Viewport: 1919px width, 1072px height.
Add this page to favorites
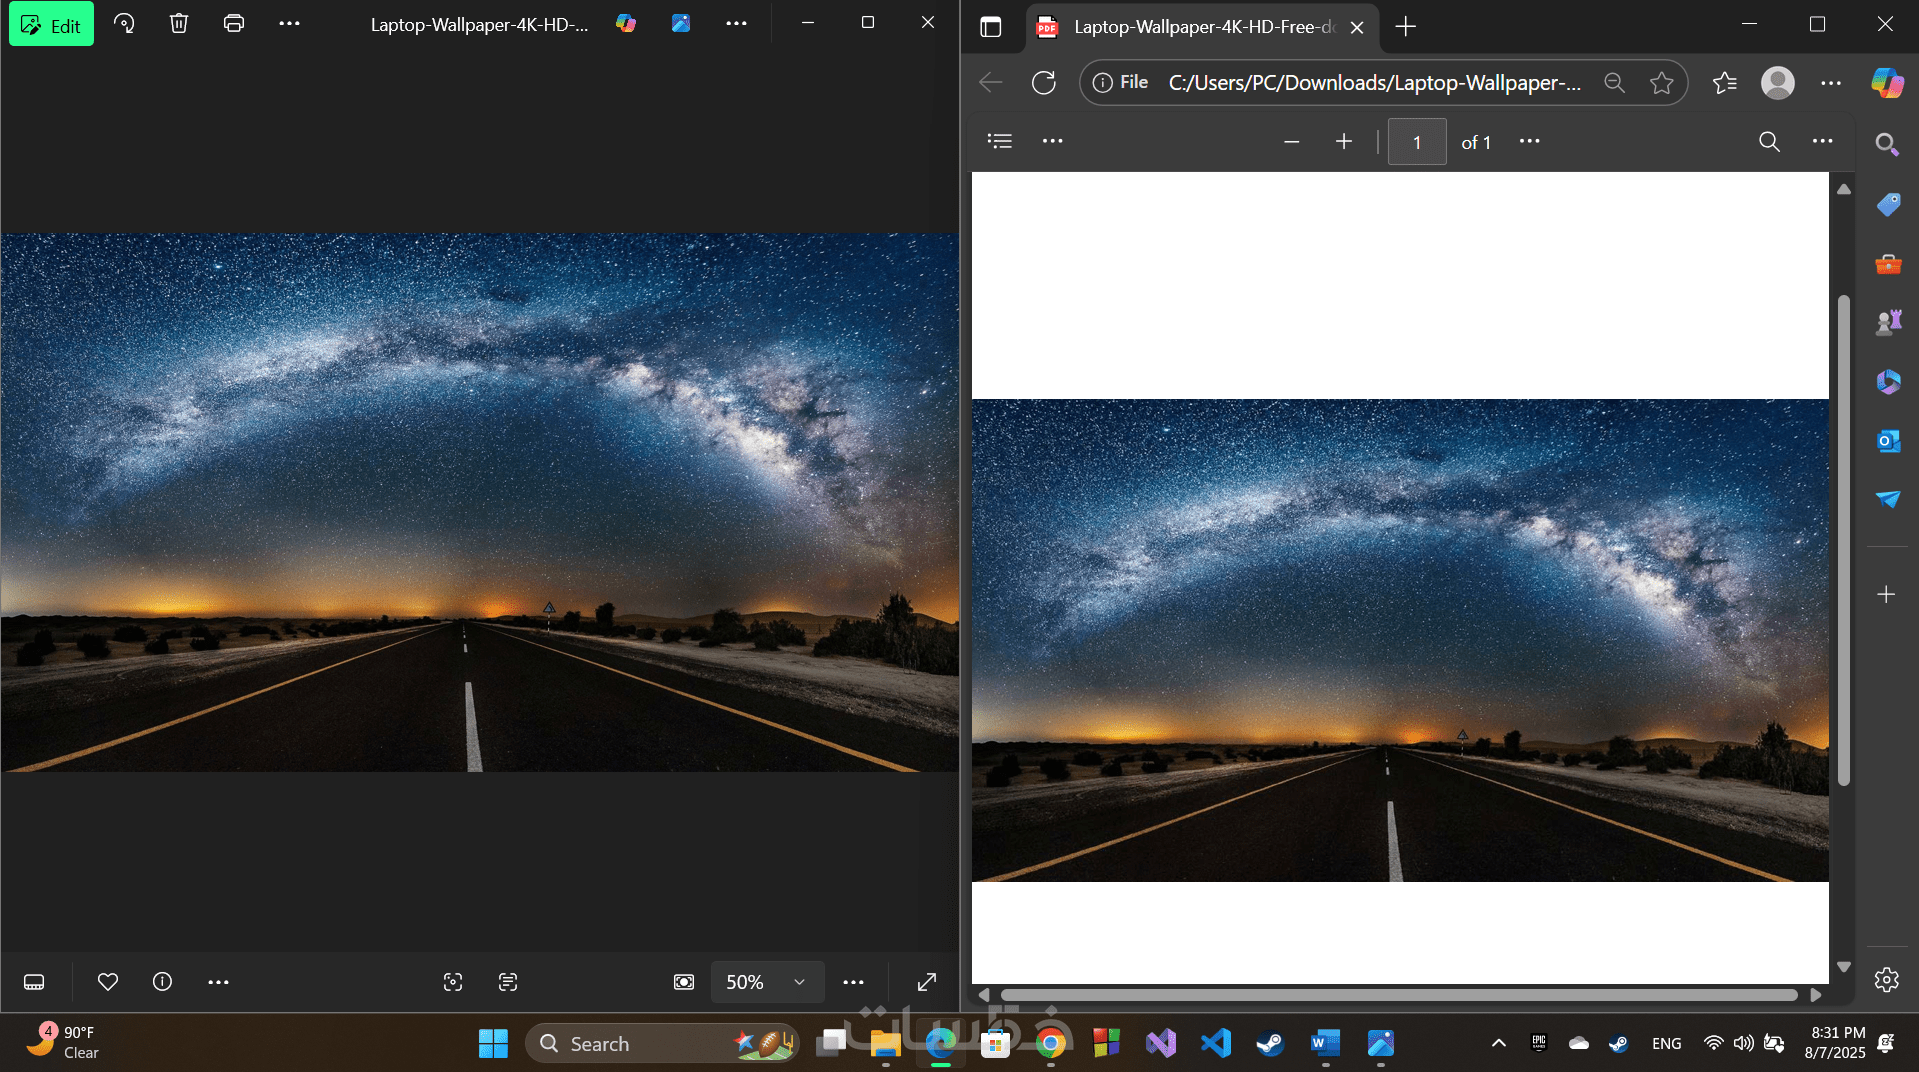click(1662, 82)
